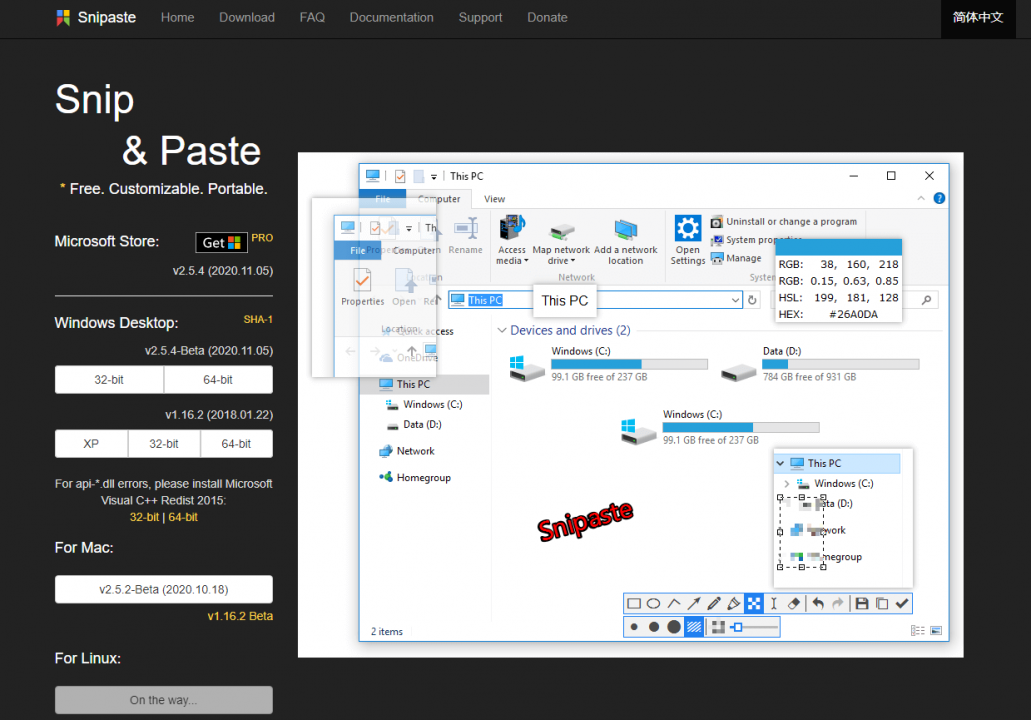This screenshot has width=1031, height=720.
Task: Select Network in the Explorer navigation pane
Action: [407, 451]
